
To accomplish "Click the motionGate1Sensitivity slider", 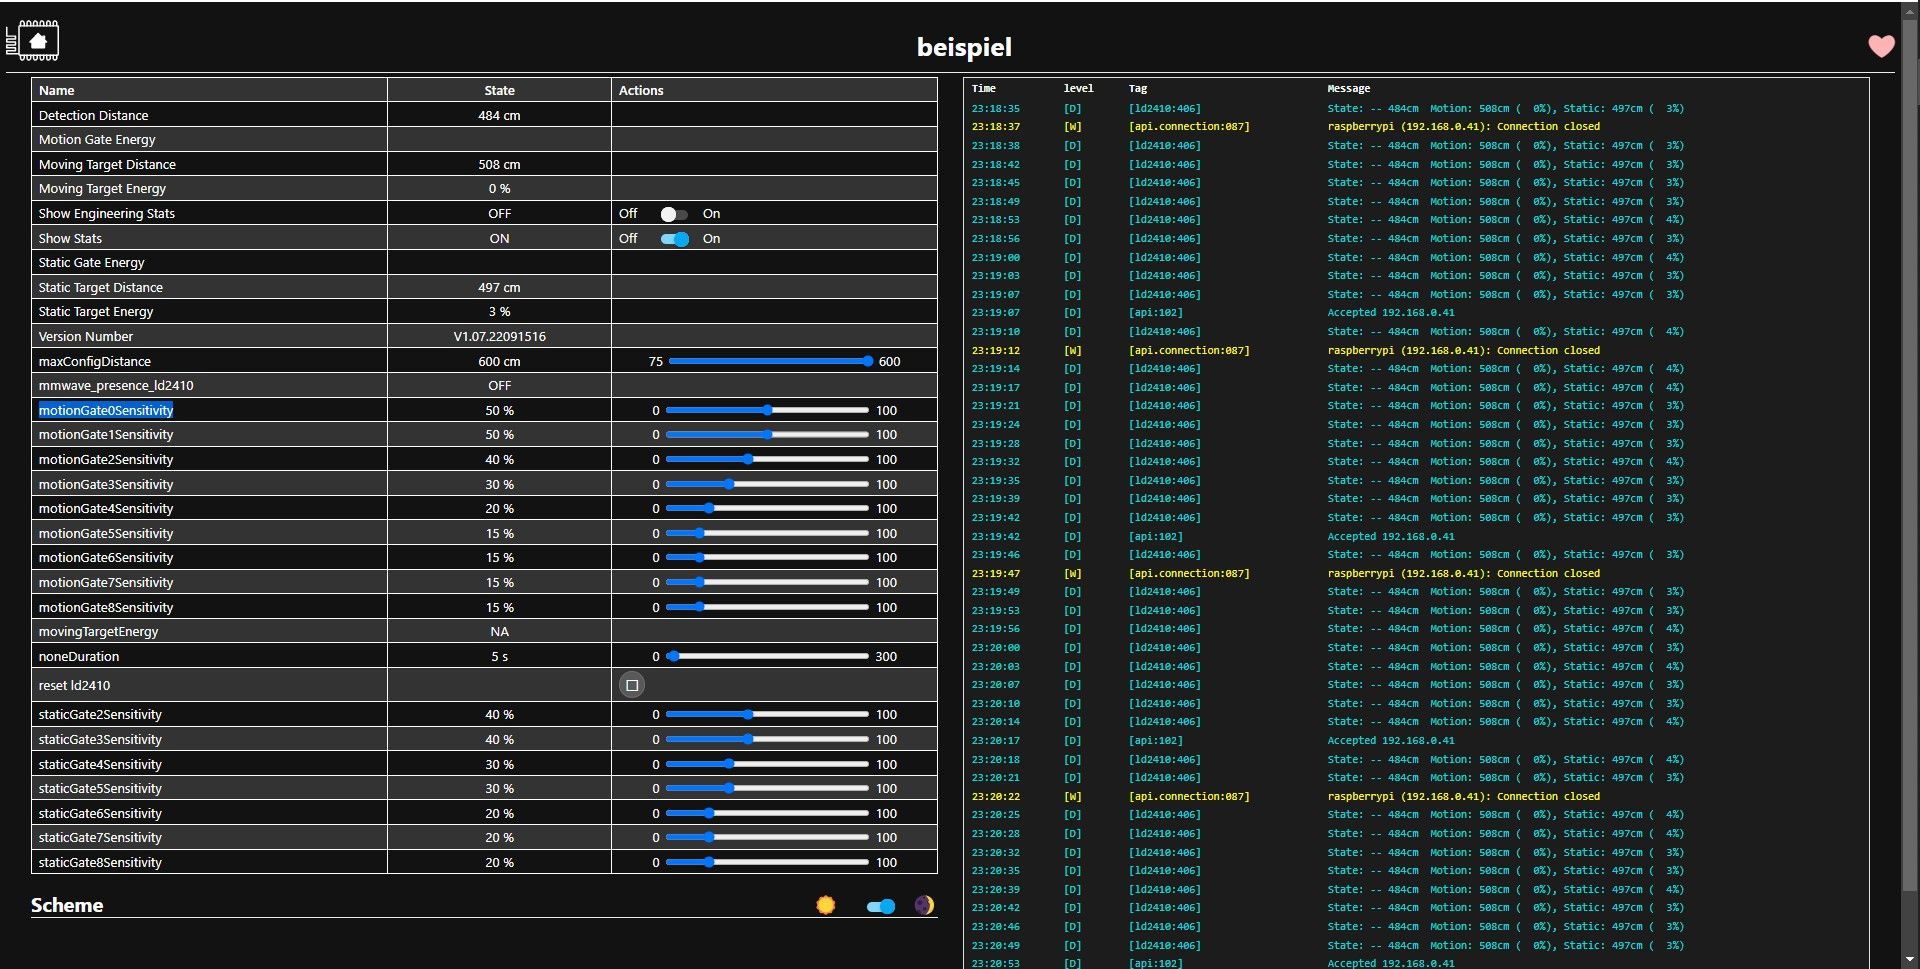I will (x=767, y=435).
